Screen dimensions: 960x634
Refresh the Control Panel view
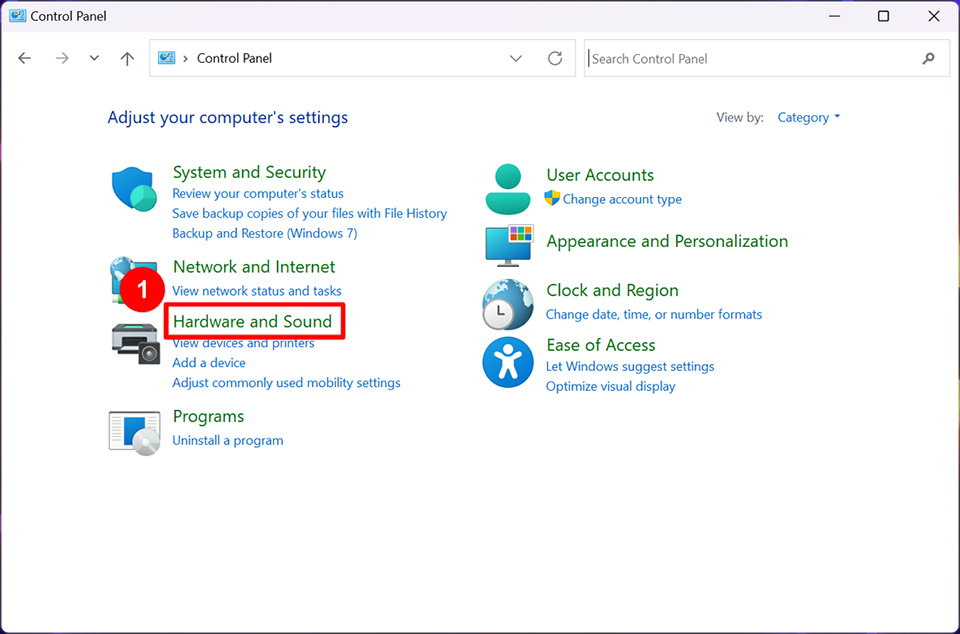pyautogui.click(x=555, y=58)
